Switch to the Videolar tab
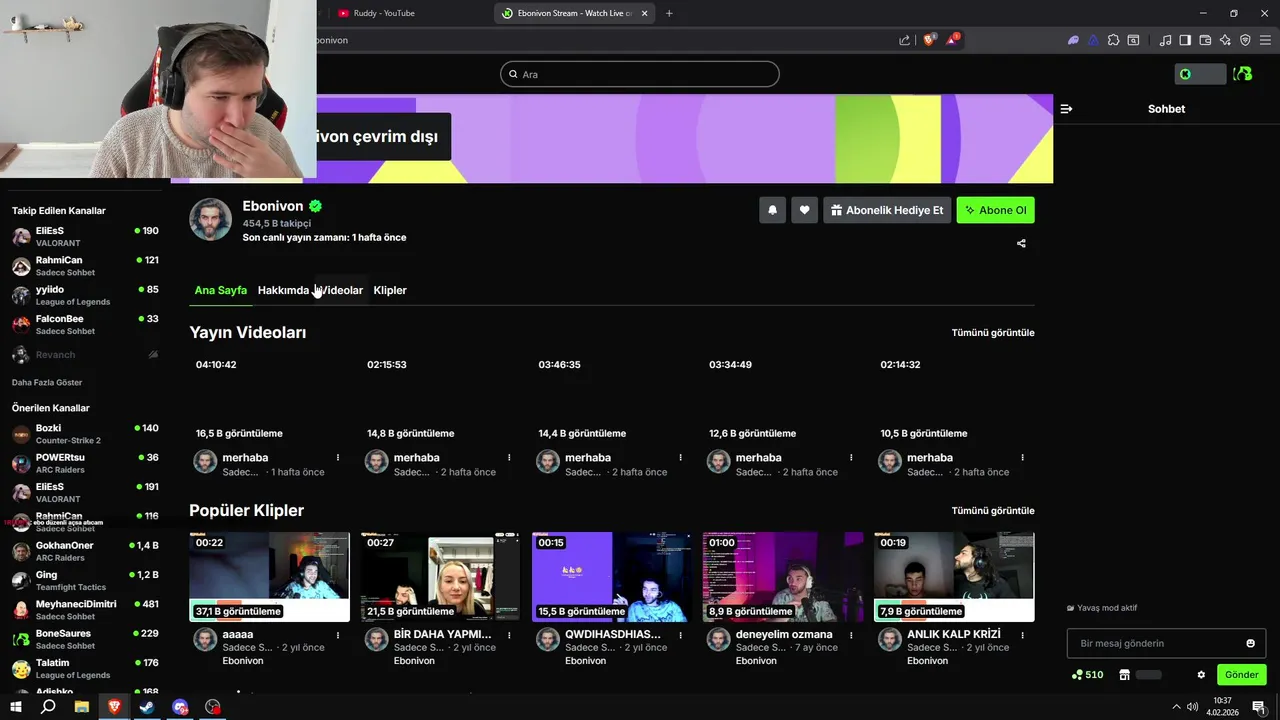The width and height of the screenshot is (1280, 720). pyautogui.click(x=341, y=290)
